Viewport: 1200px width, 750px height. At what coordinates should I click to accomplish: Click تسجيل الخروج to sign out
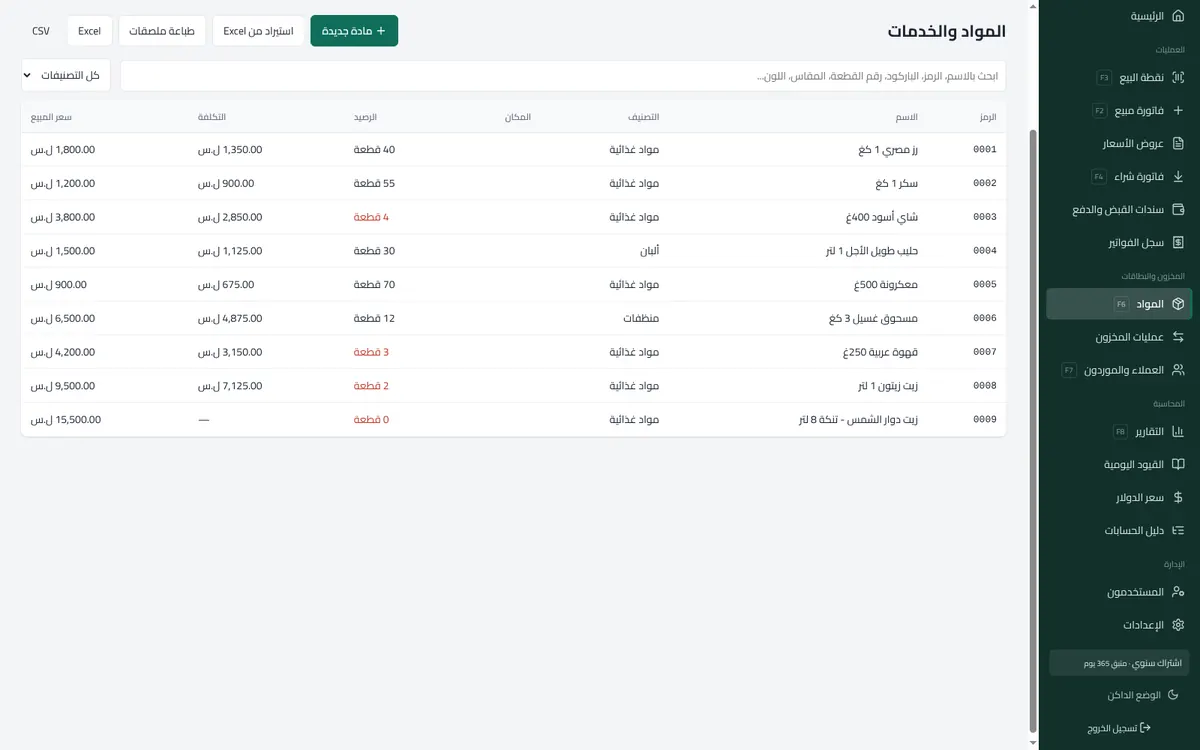[x=1119, y=728]
